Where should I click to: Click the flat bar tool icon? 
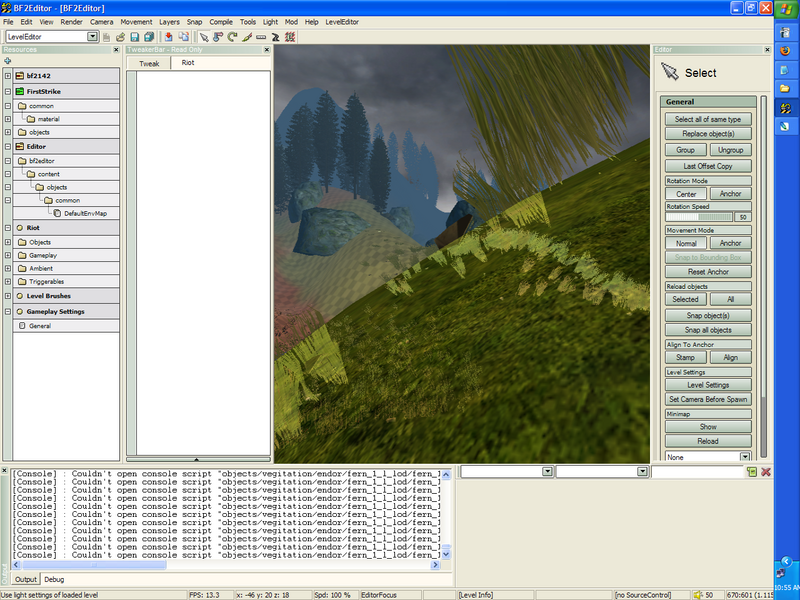coord(261,37)
